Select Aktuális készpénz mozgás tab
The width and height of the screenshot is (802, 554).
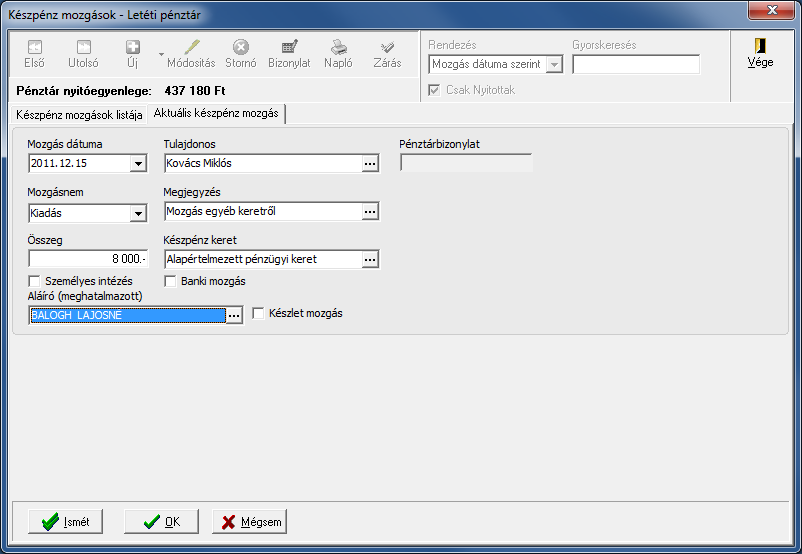[216, 113]
